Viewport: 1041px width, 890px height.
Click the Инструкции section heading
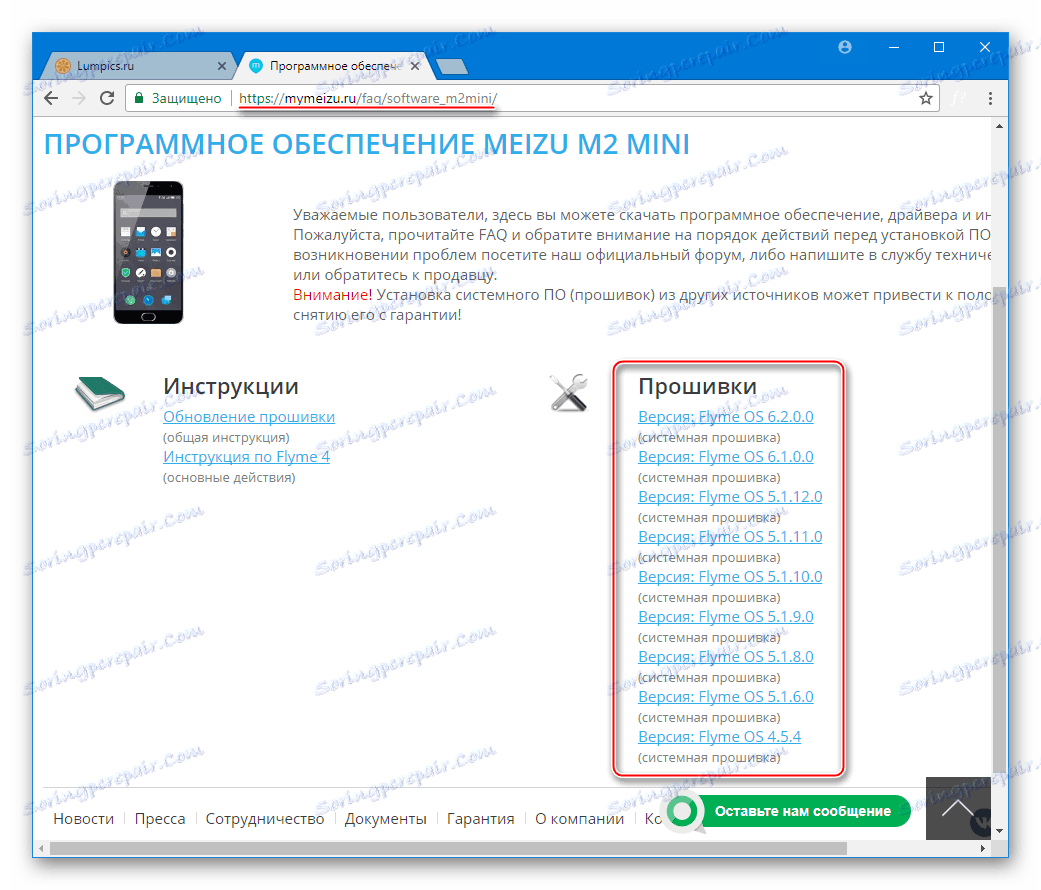coord(230,386)
